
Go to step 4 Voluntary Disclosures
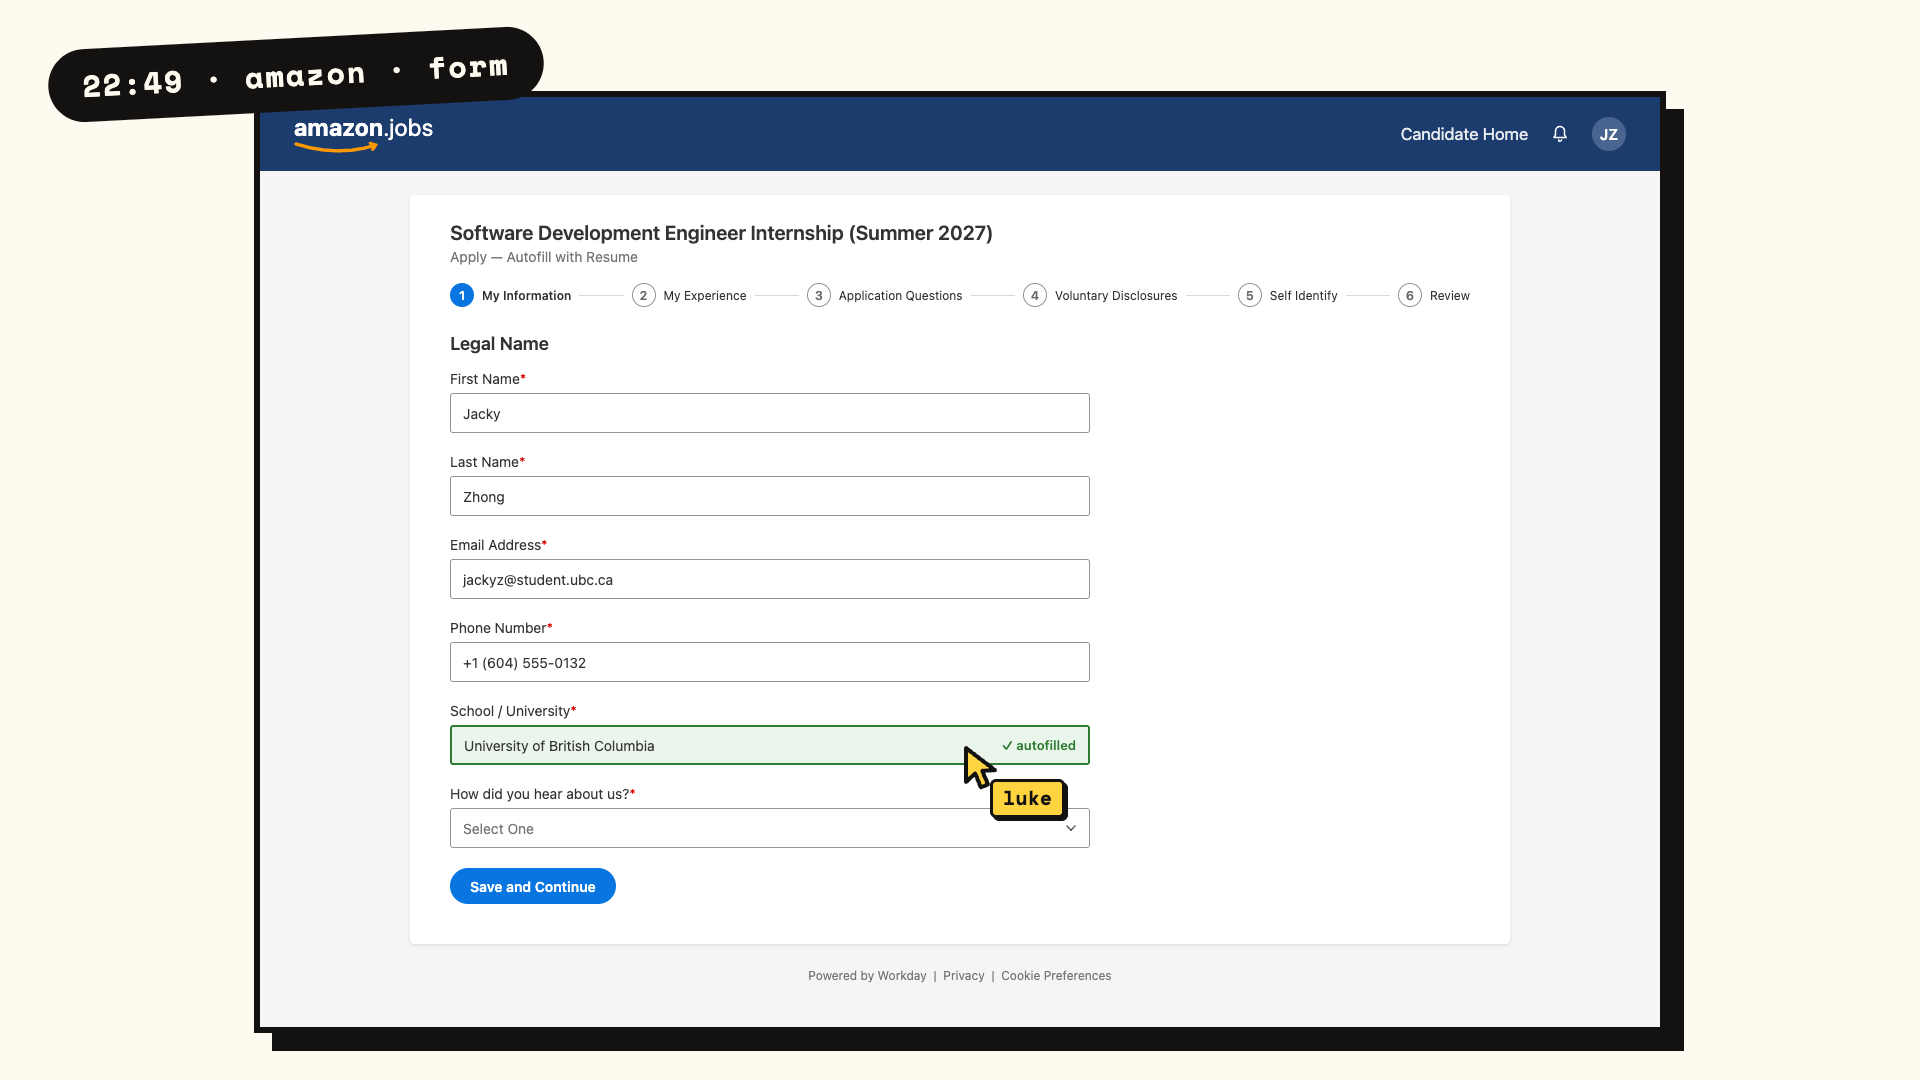point(1100,295)
